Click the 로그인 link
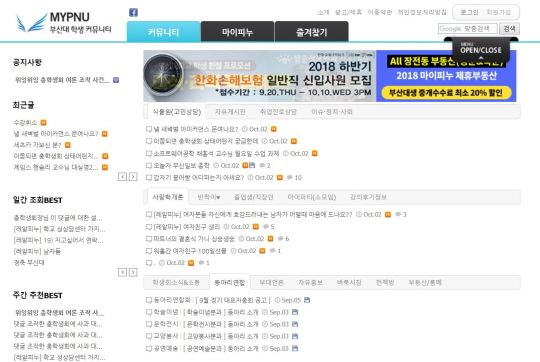540x362 pixels. point(469,12)
